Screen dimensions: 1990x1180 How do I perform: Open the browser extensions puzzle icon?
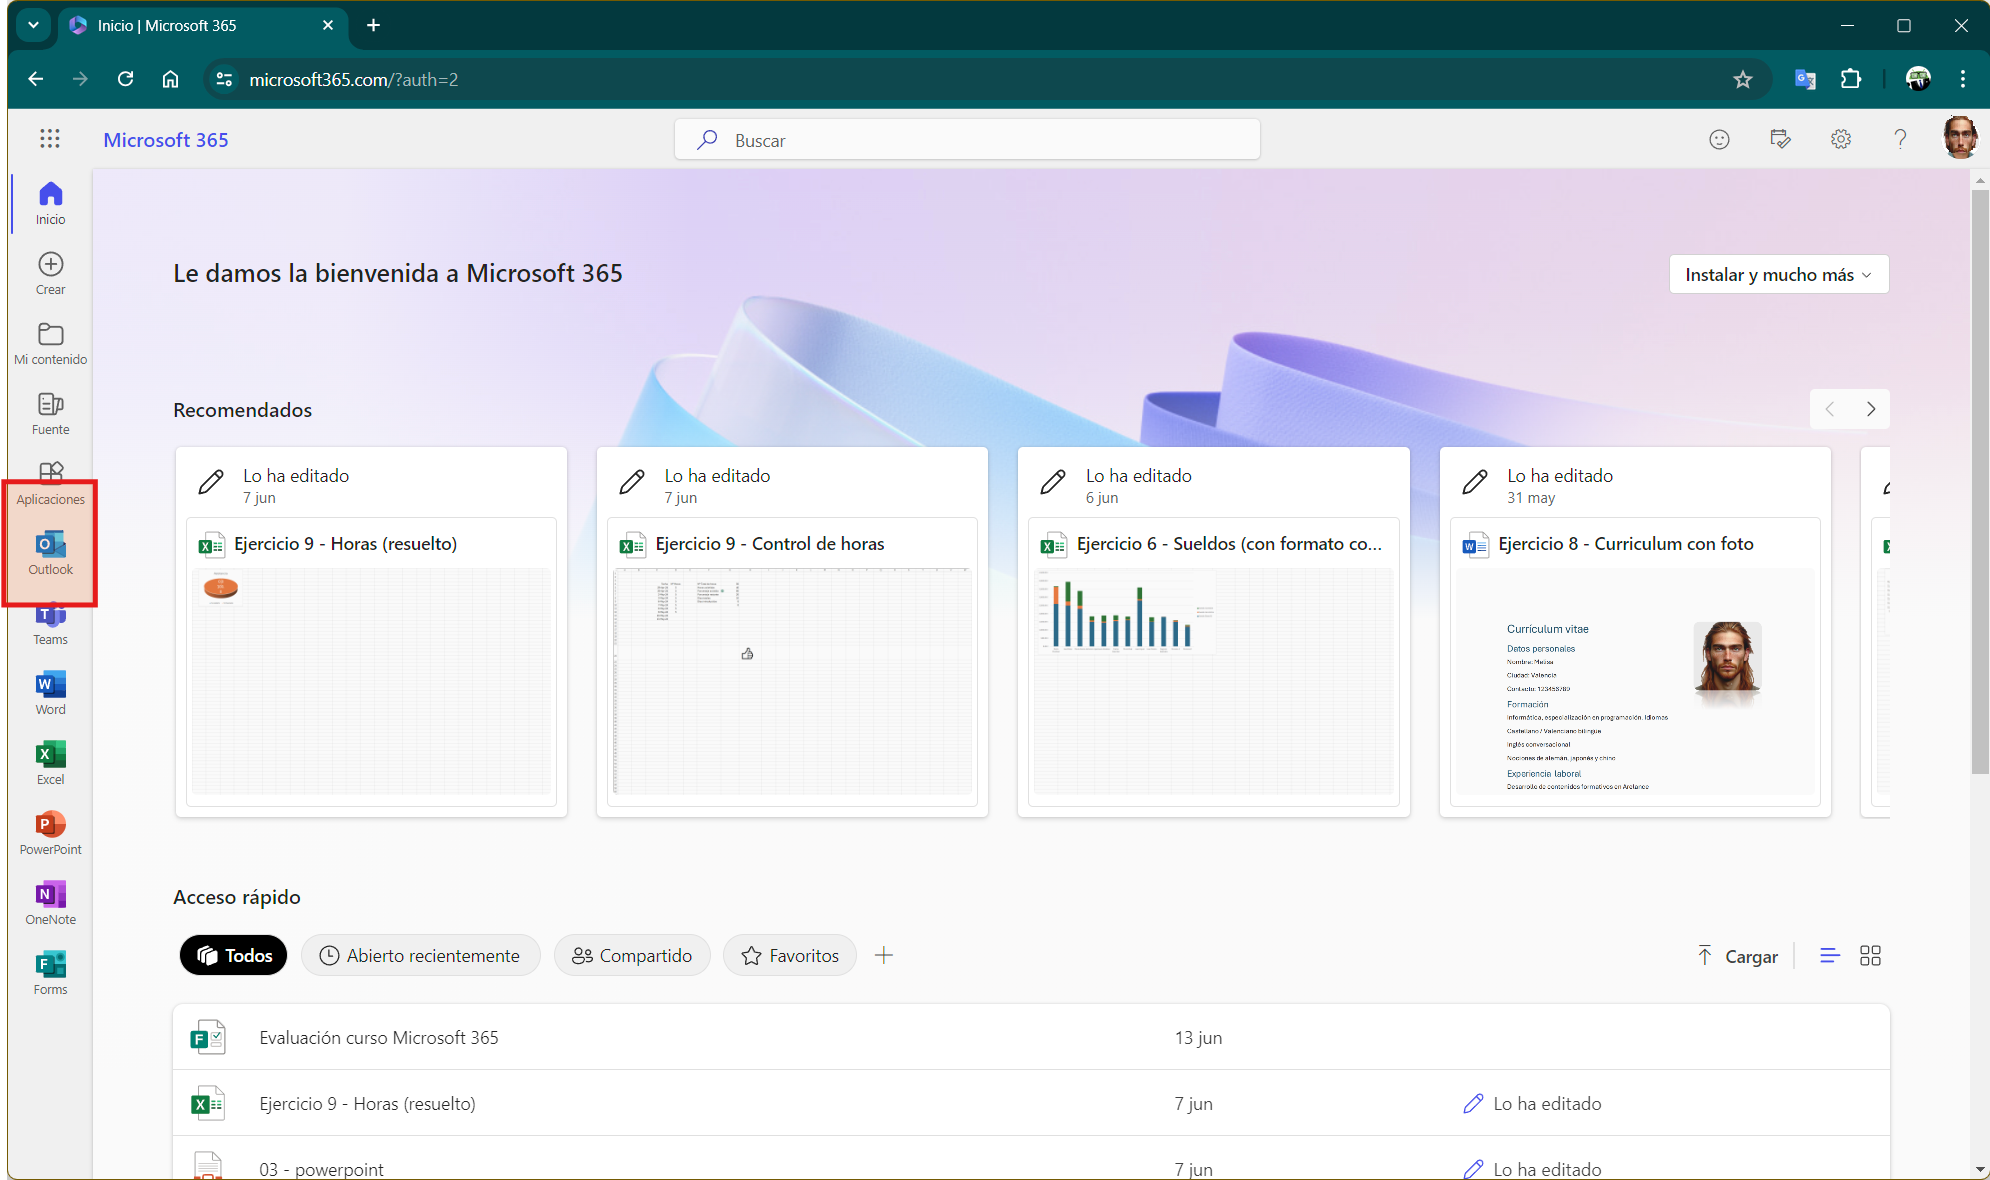(x=1850, y=79)
